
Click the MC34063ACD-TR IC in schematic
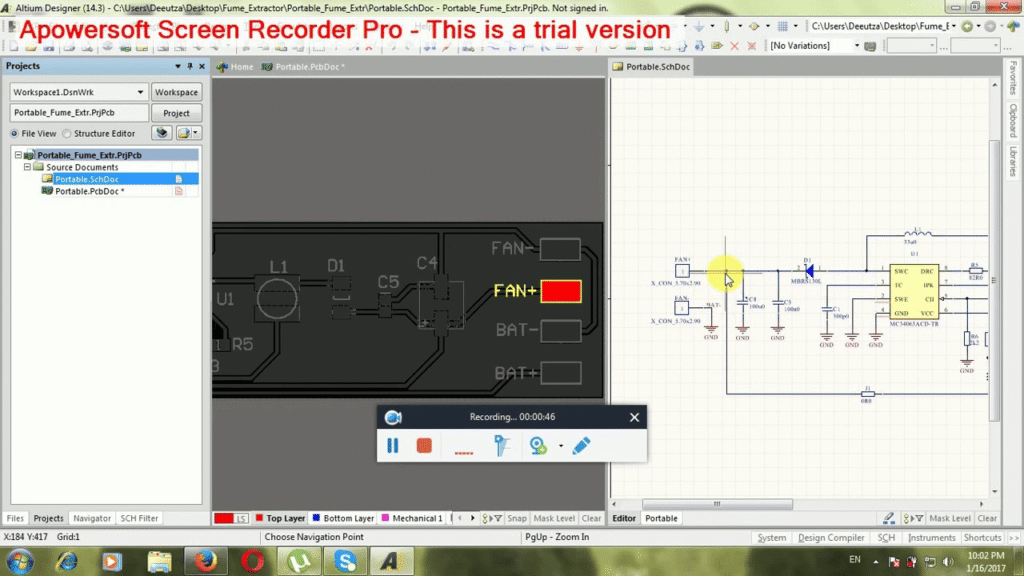coord(914,291)
